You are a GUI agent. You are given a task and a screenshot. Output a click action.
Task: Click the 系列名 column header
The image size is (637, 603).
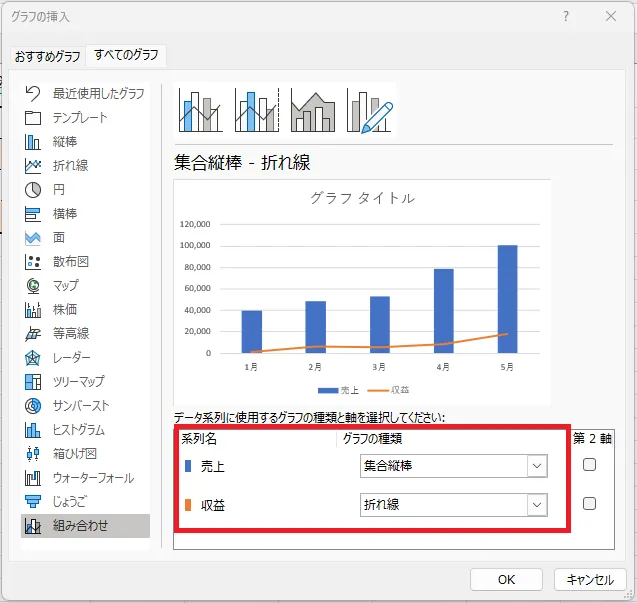coord(199,438)
